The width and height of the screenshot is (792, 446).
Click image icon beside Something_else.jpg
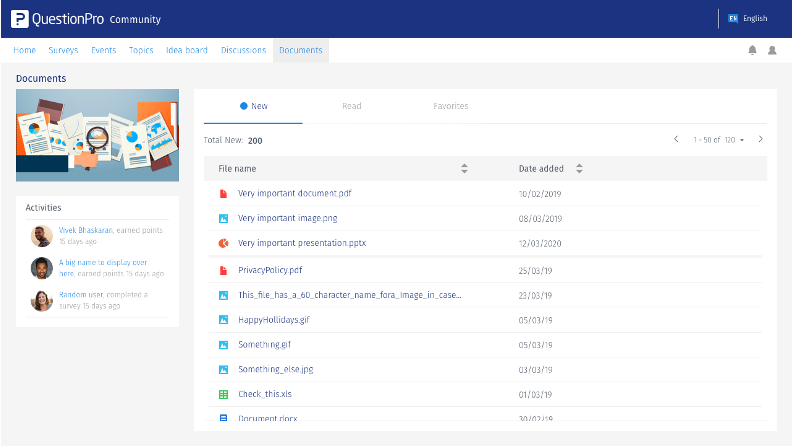[223, 369]
